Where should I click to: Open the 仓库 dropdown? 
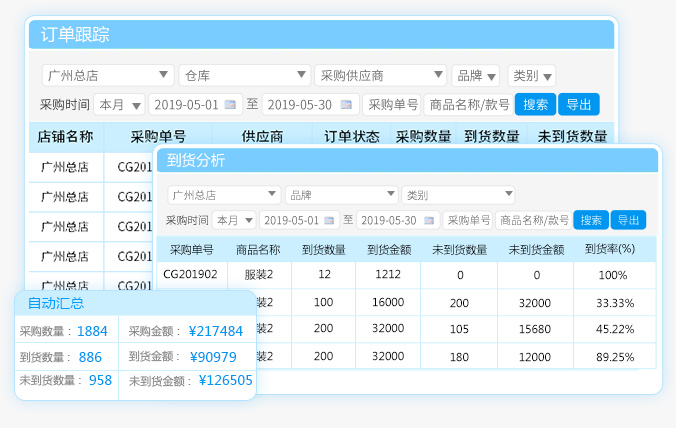245,75
